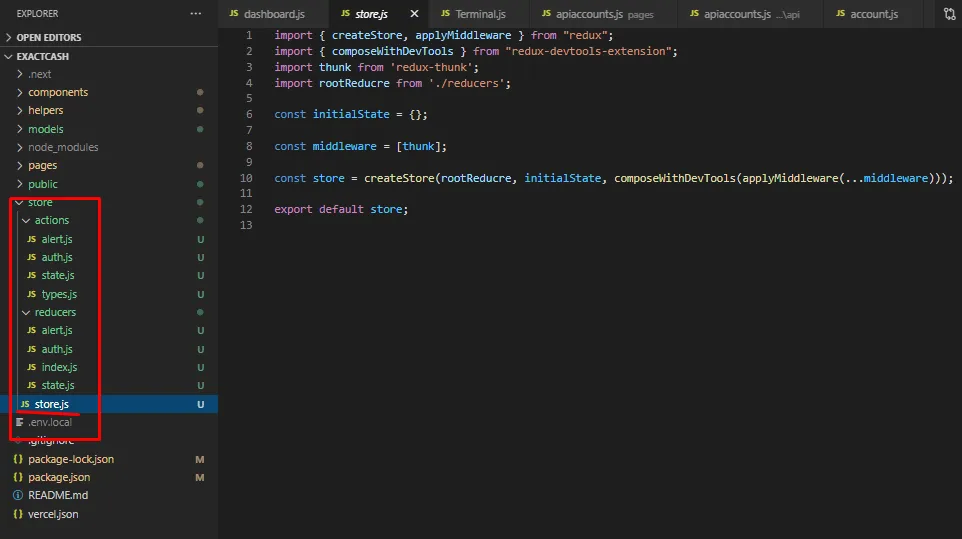Open the .env.local file
The width and height of the screenshot is (962, 539).
click(x=109, y=422)
